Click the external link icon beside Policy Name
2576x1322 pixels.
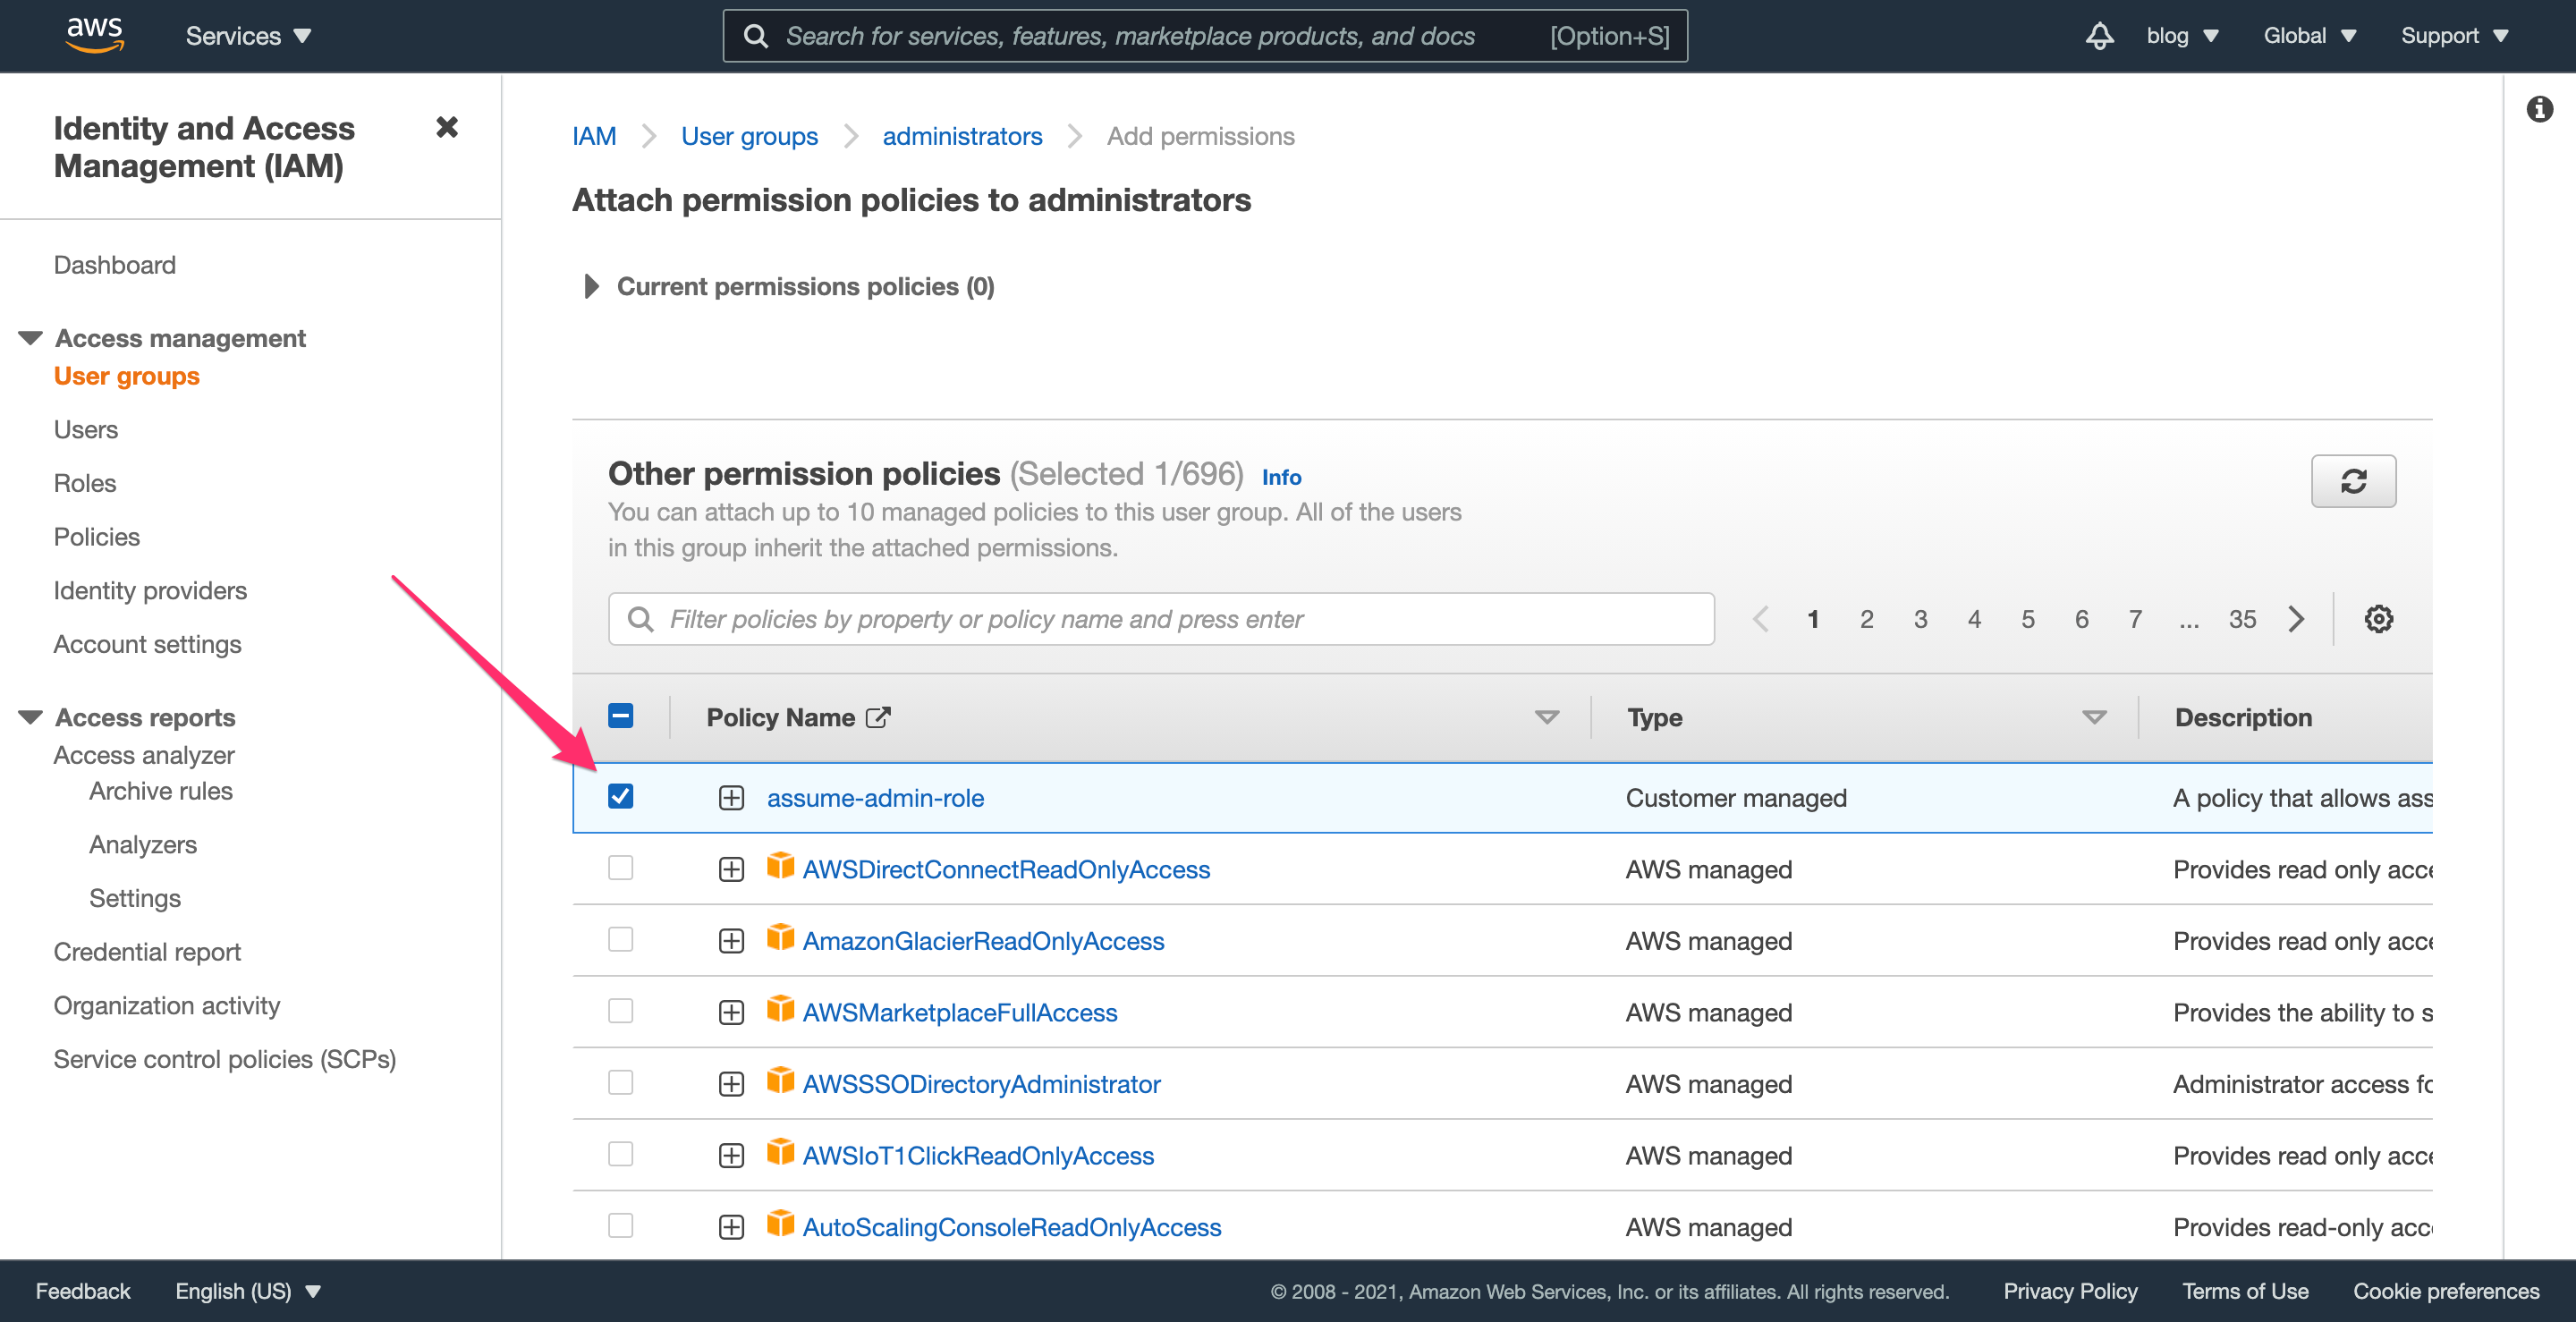pyautogui.click(x=878, y=717)
